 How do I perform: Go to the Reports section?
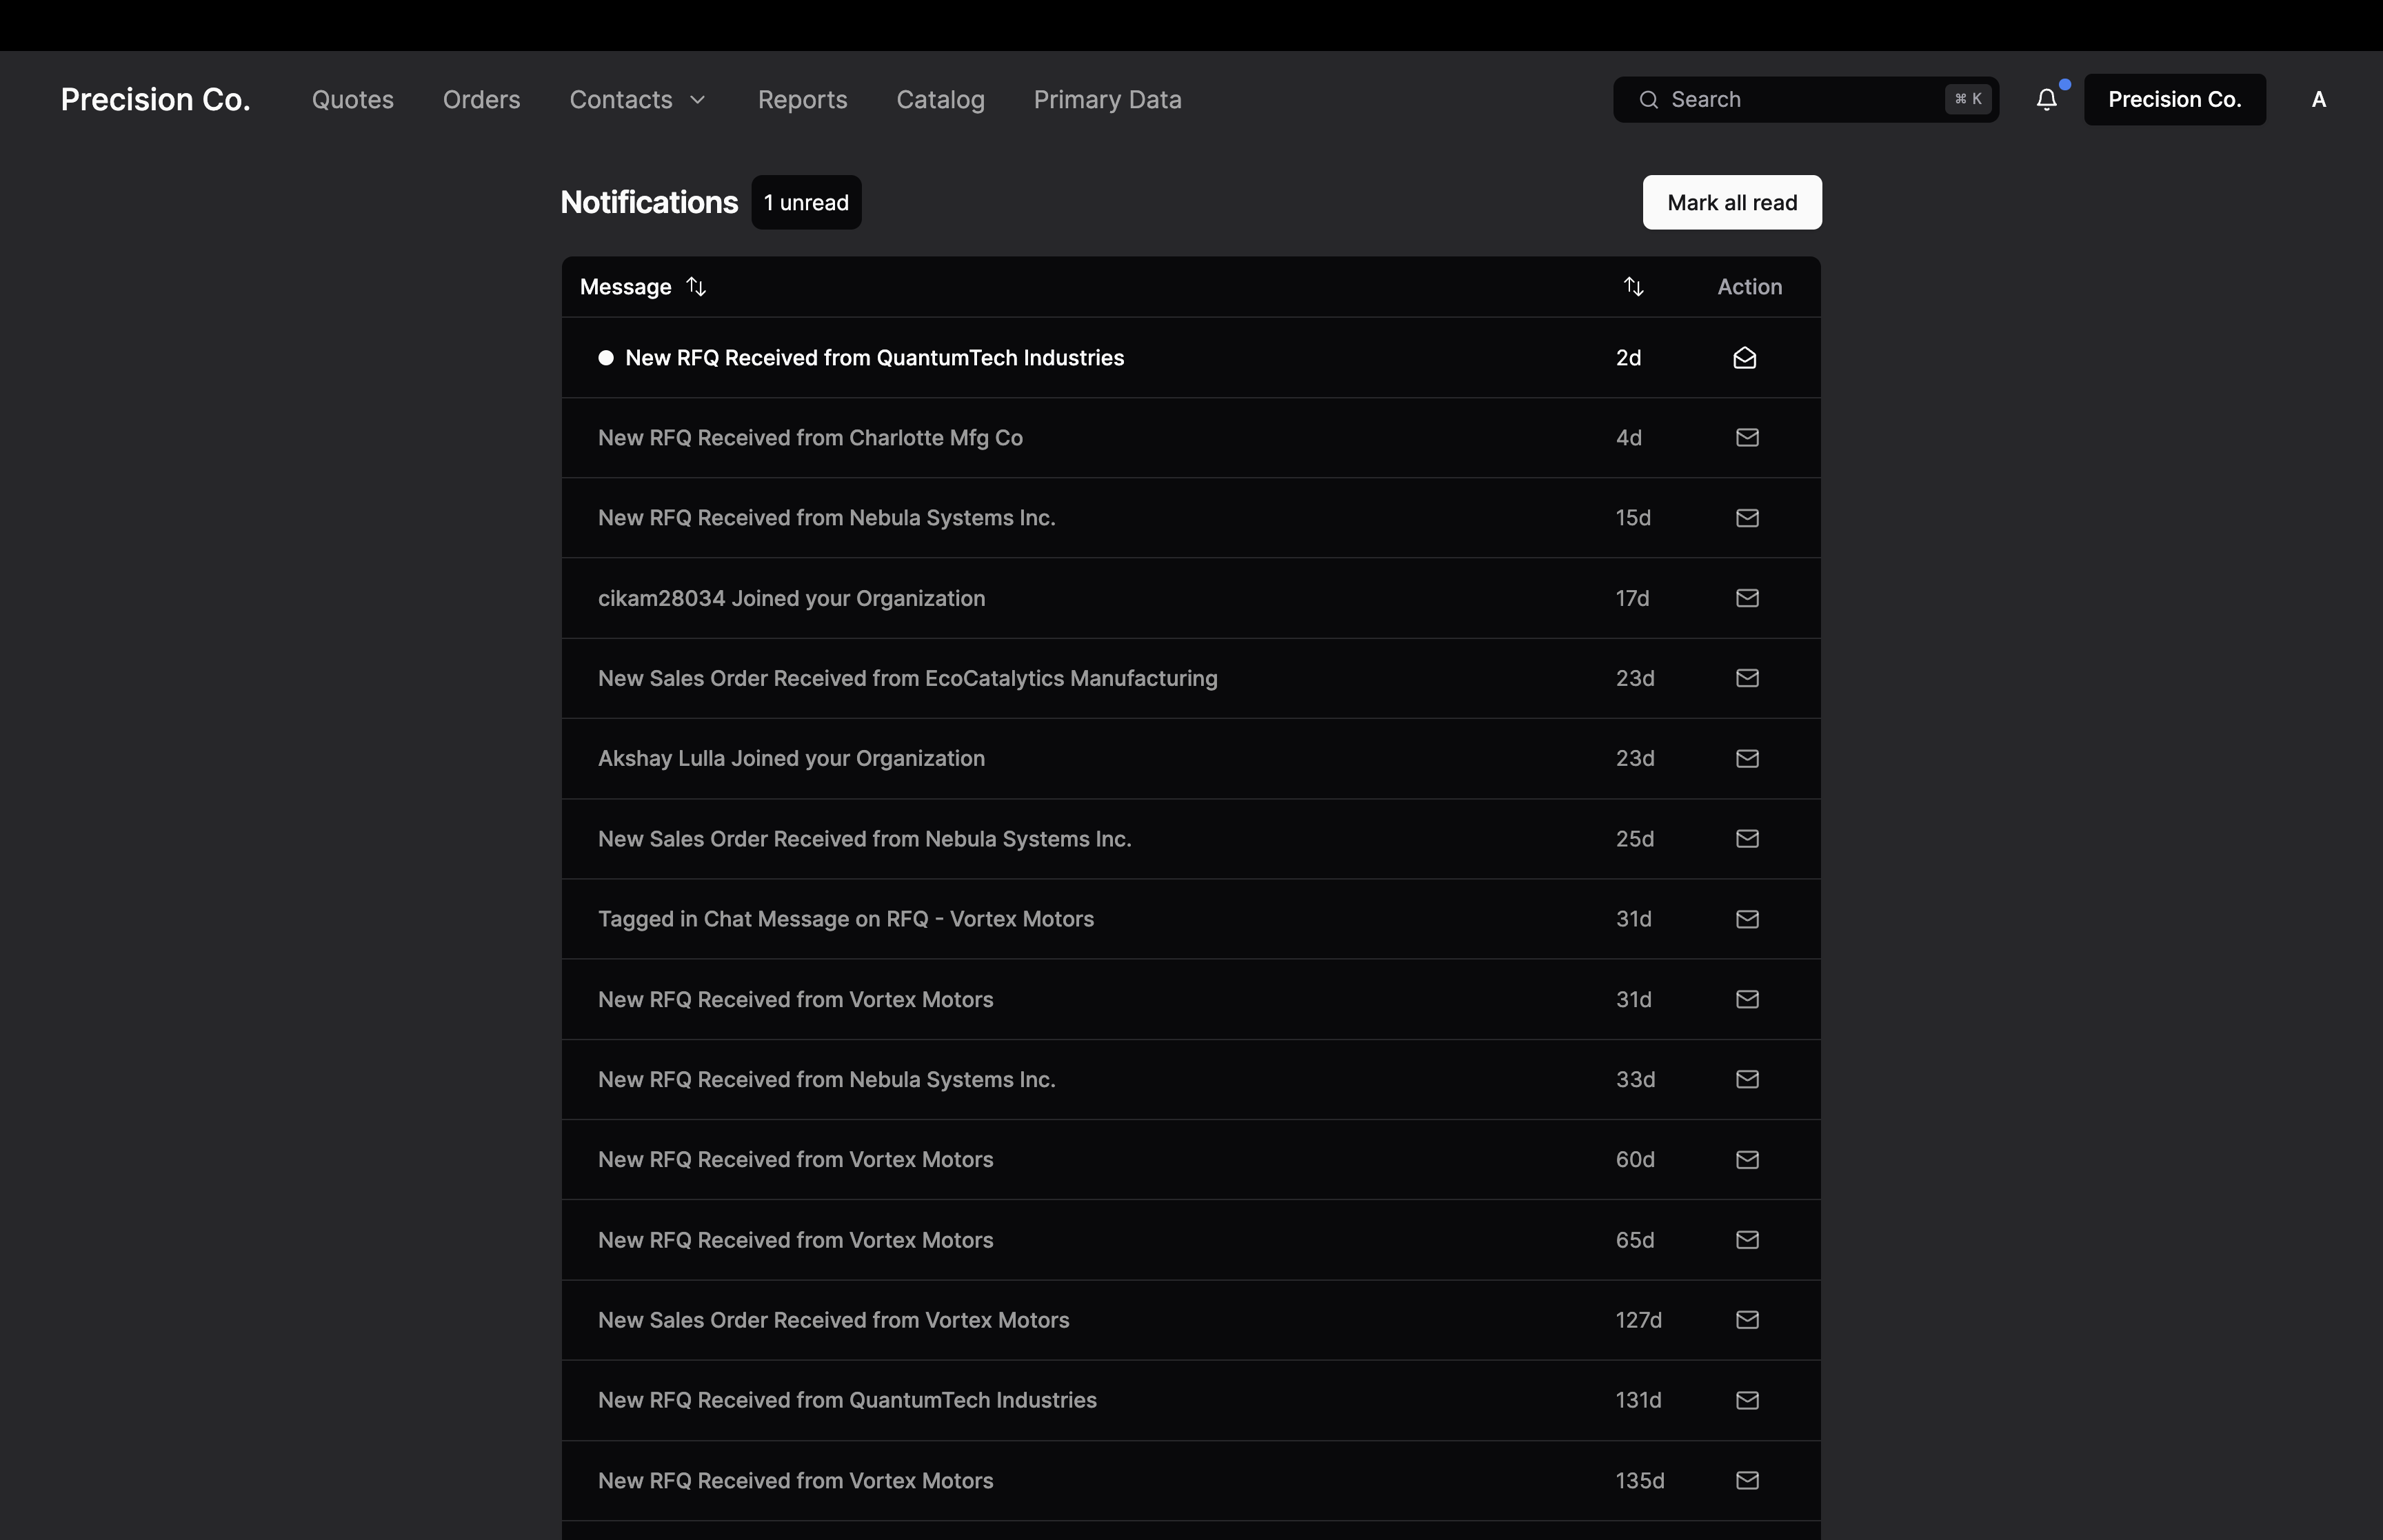(x=802, y=100)
